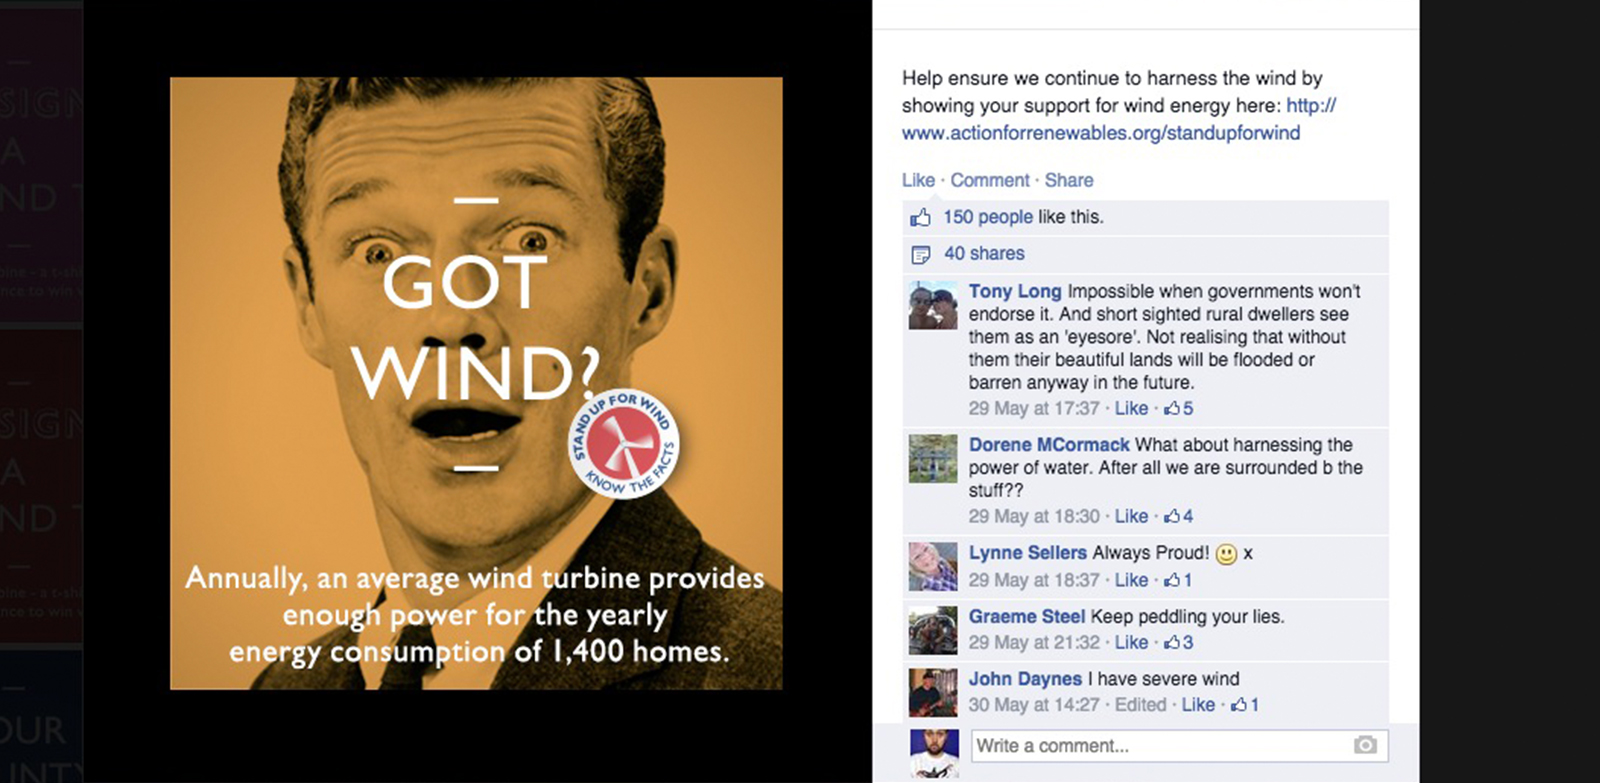Click the Write a comment field
This screenshot has height=783, width=1600.
pos(1180,745)
